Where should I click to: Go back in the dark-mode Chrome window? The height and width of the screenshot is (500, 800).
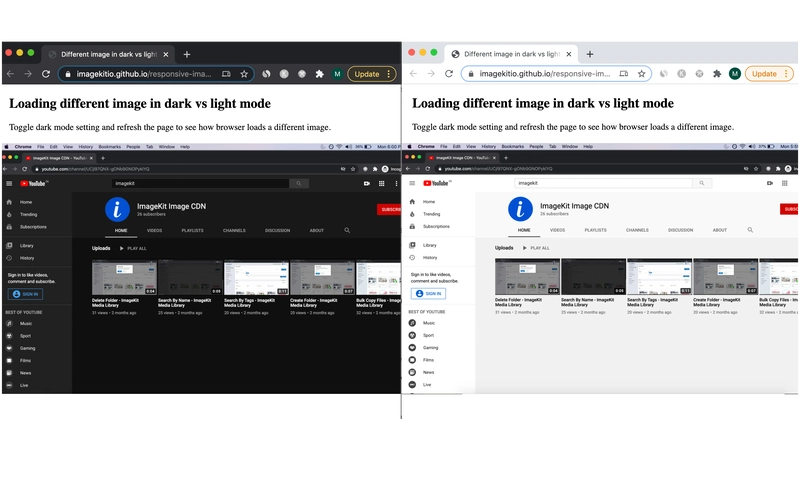pos(10,74)
